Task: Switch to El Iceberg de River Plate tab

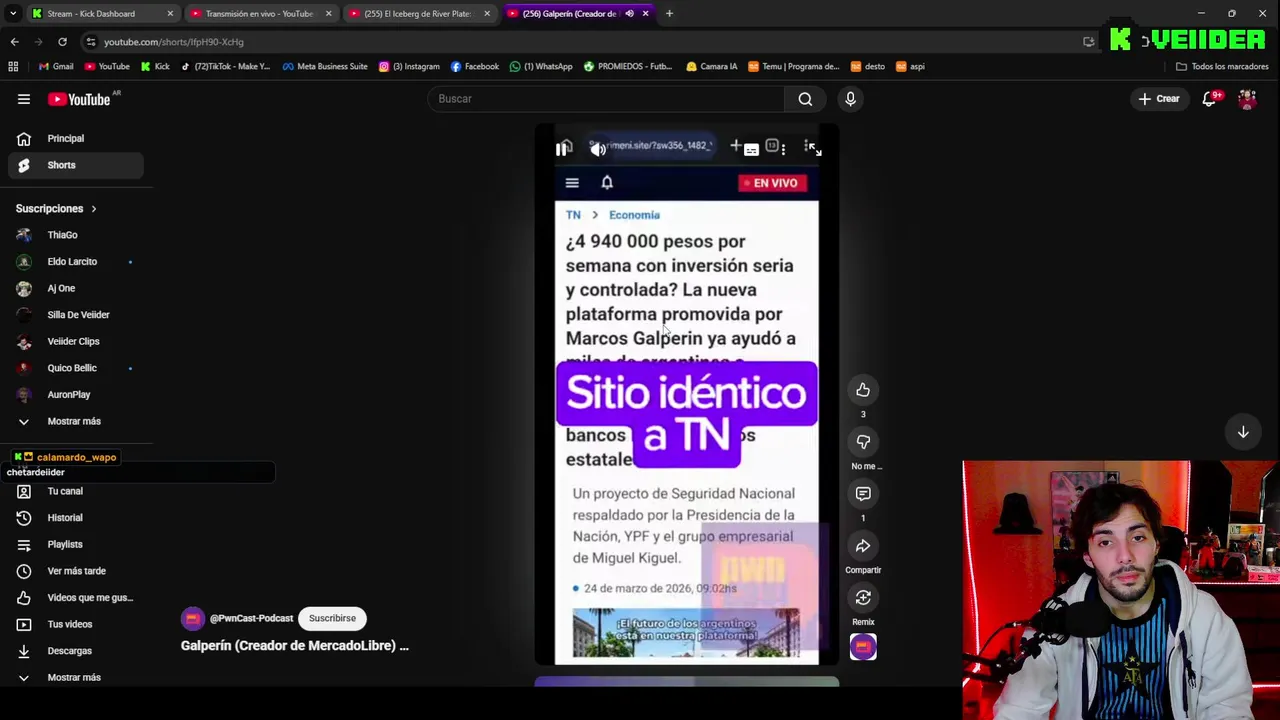Action: pos(417,14)
